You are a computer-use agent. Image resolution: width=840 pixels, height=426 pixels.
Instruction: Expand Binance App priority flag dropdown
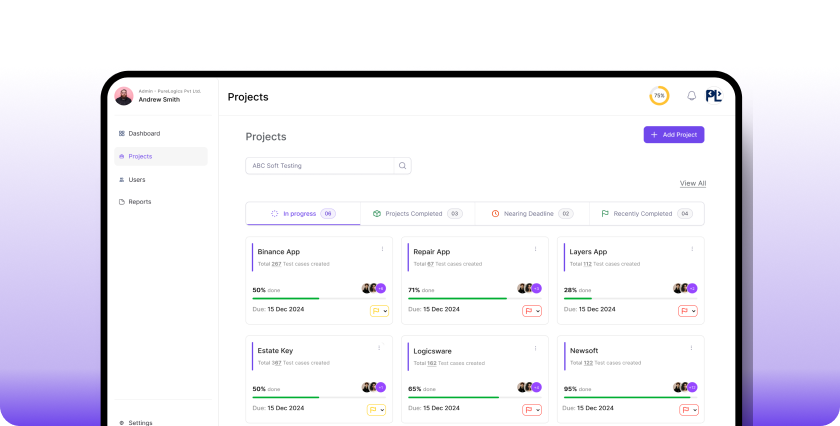pyautogui.click(x=379, y=311)
